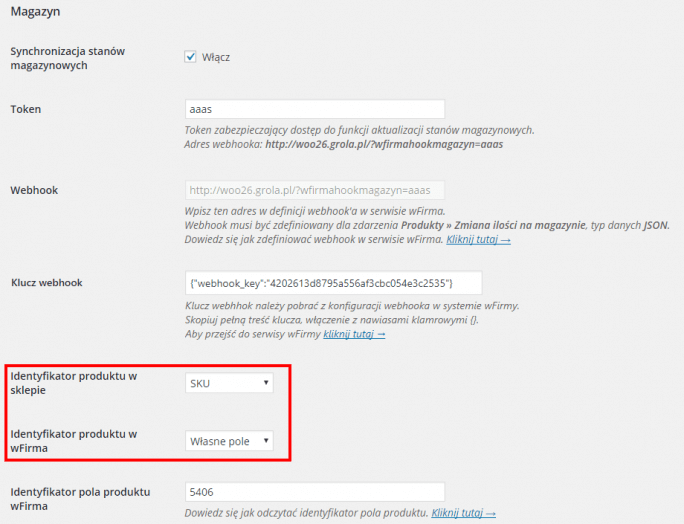The height and width of the screenshot is (524, 684).
Task: Toggle the Włącz synchronization checkbox
Action: tap(190, 57)
